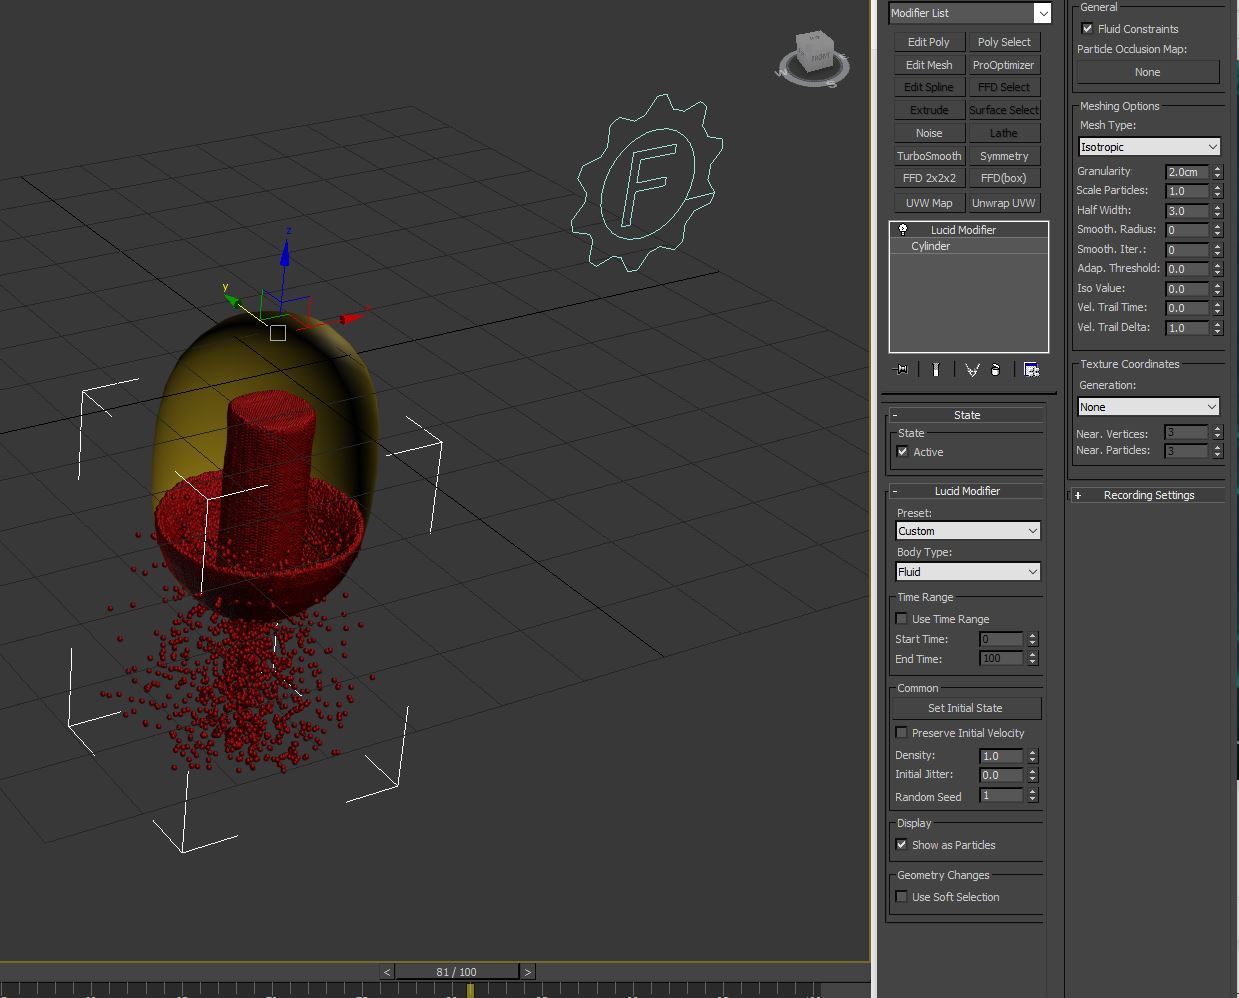
Task: Open Mesh Type Isotropic dropdown
Action: click(x=1149, y=147)
